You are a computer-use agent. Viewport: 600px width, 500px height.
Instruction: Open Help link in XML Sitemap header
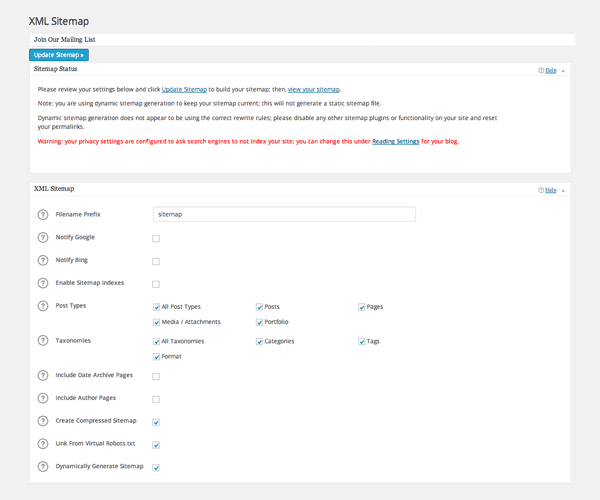[551, 190]
